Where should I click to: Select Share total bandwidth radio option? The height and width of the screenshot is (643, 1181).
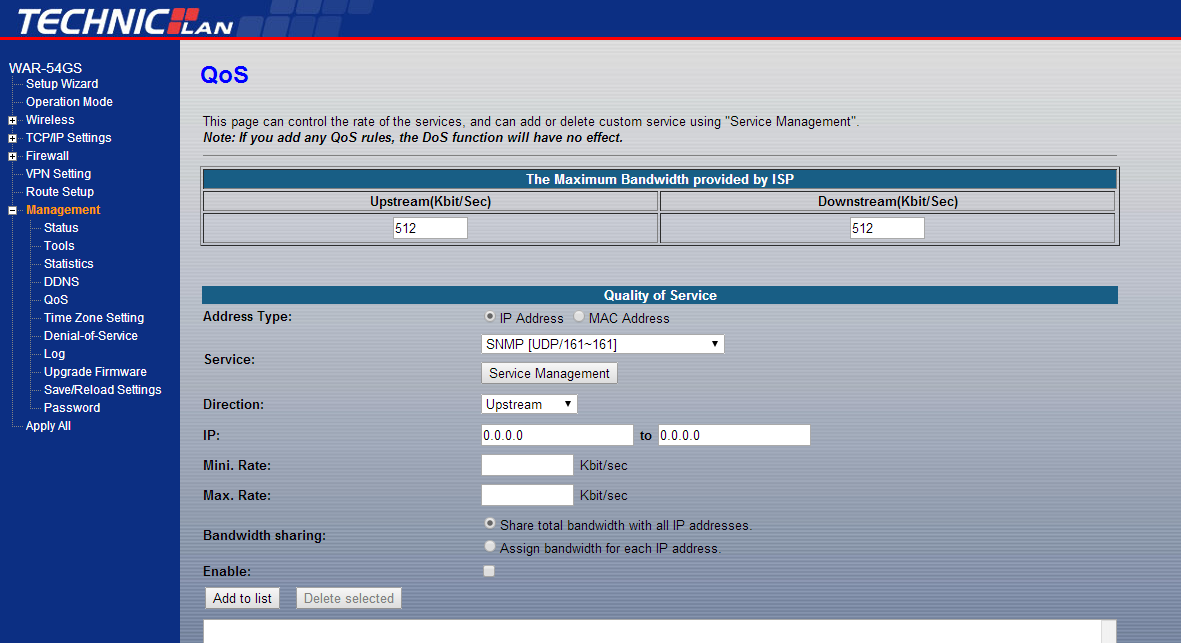pyautogui.click(x=490, y=523)
